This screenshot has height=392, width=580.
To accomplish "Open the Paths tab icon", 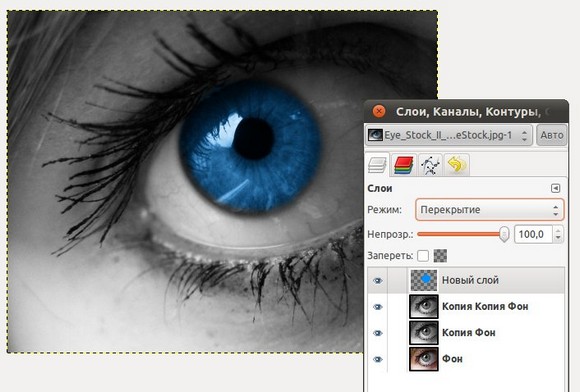I will (x=430, y=165).
